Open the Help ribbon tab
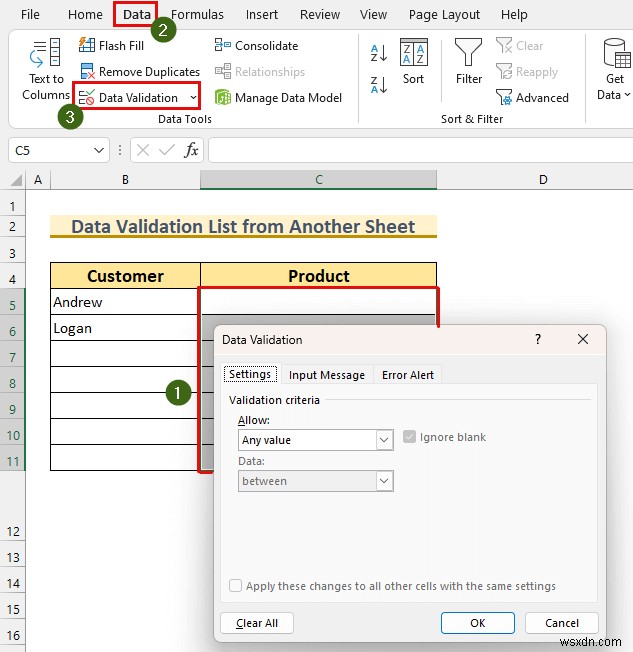 pos(514,15)
